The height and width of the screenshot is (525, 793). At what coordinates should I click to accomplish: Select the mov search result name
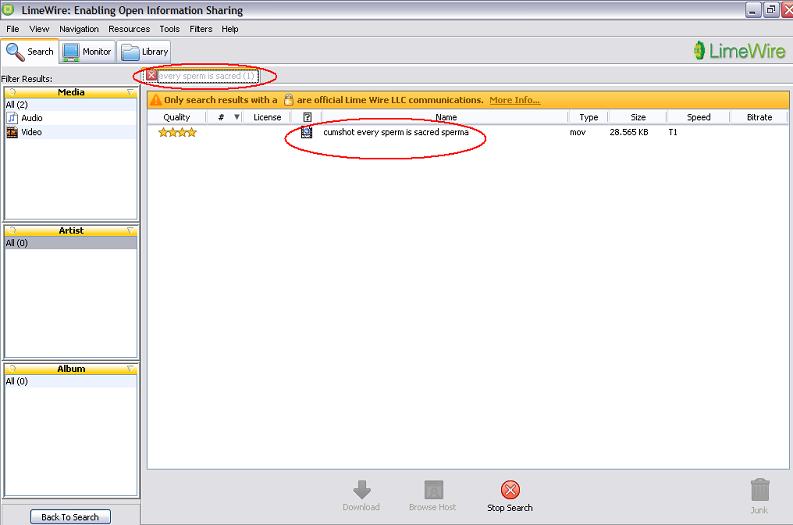coord(395,132)
